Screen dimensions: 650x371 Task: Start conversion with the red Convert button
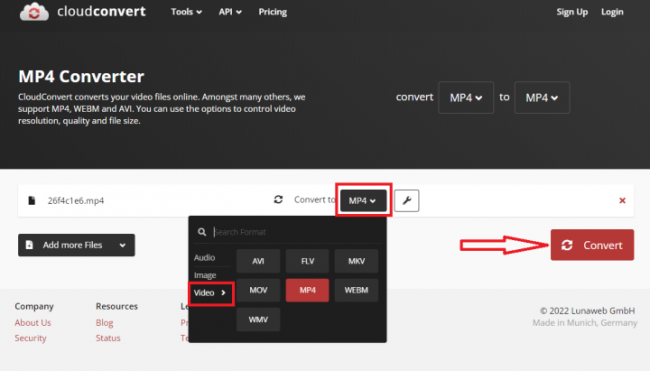pos(592,245)
